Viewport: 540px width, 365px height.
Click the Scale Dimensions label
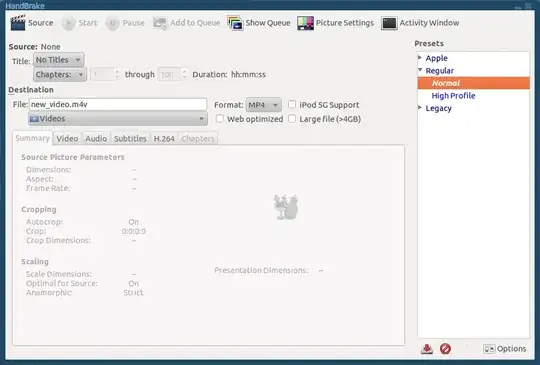(59, 274)
